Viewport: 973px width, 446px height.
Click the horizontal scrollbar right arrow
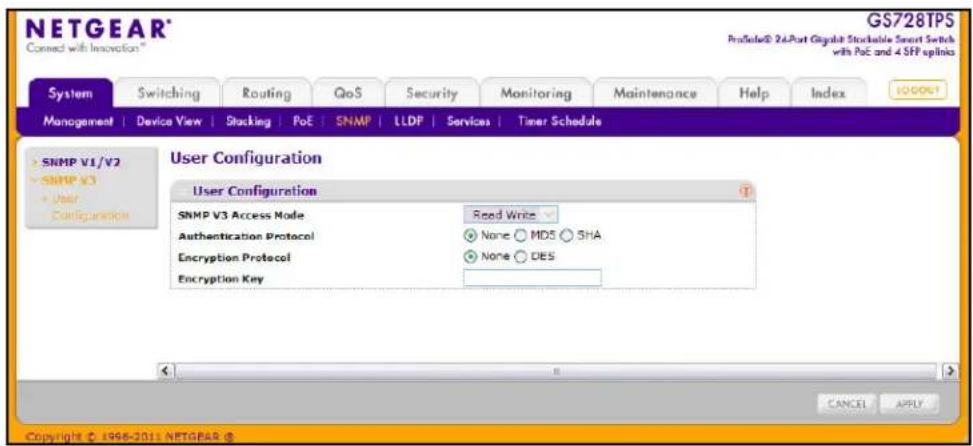pos(949,370)
